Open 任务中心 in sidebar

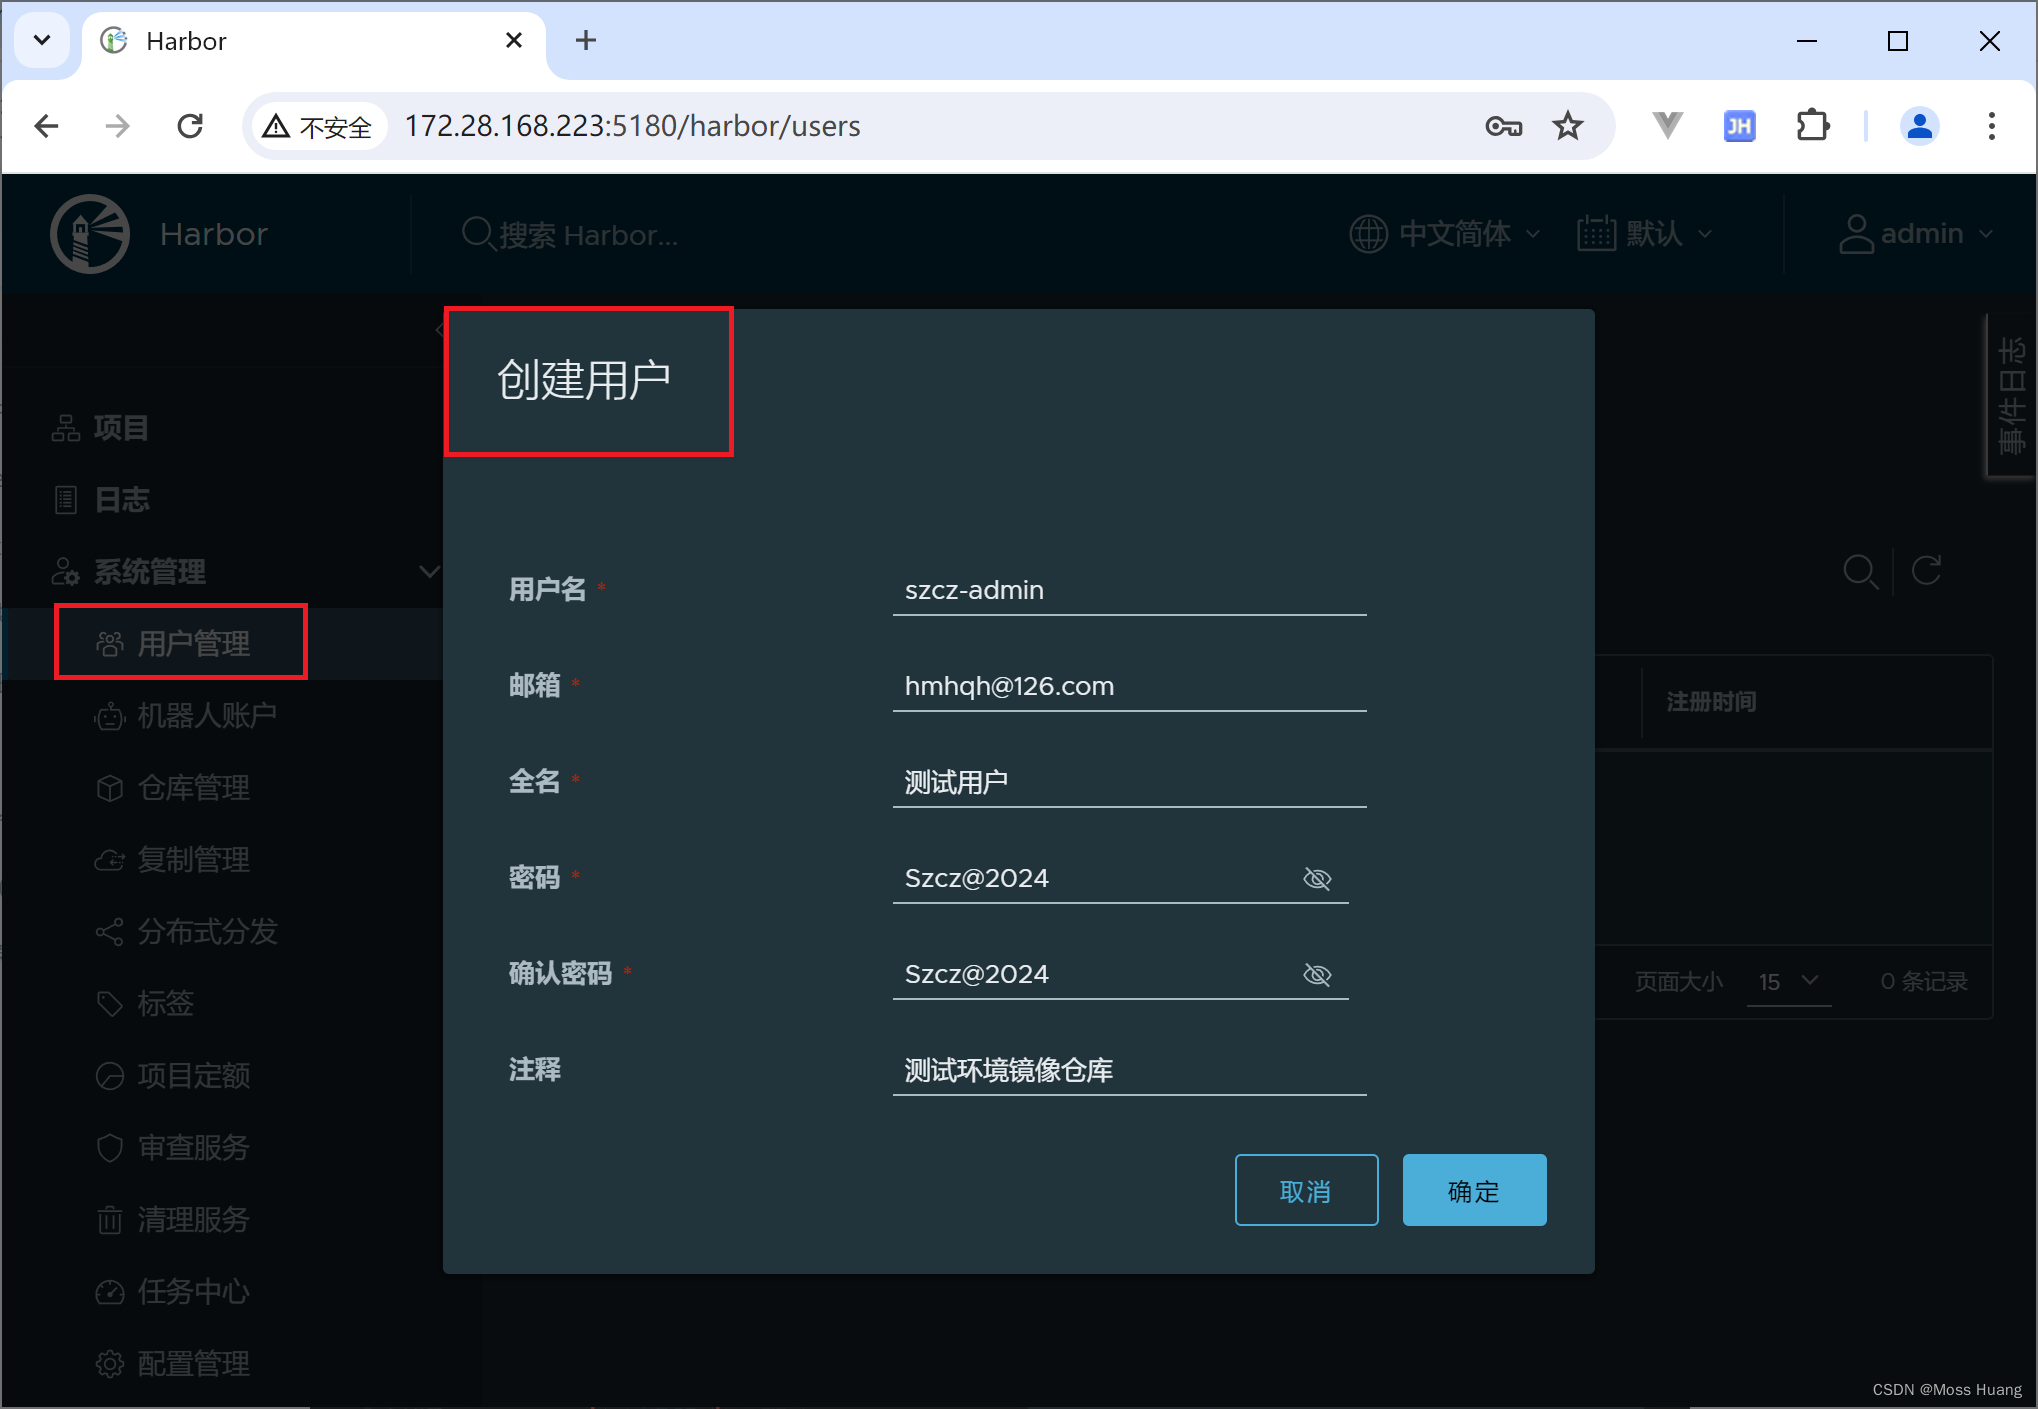(193, 1292)
